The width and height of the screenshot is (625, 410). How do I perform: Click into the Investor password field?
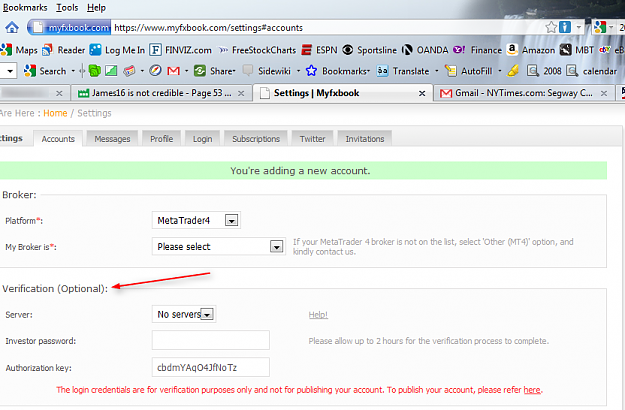coord(210,340)
